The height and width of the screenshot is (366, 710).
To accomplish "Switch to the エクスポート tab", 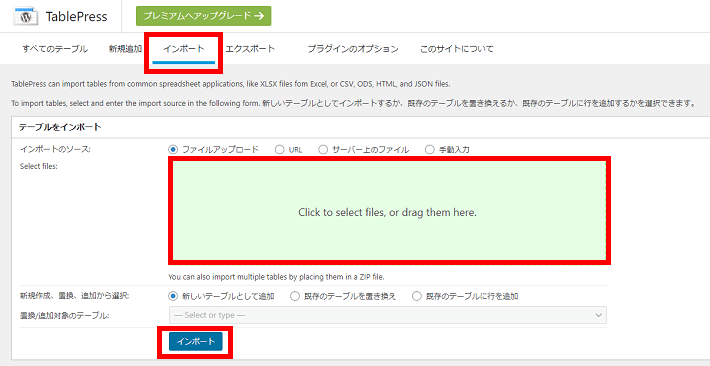I will click(250, 49).
